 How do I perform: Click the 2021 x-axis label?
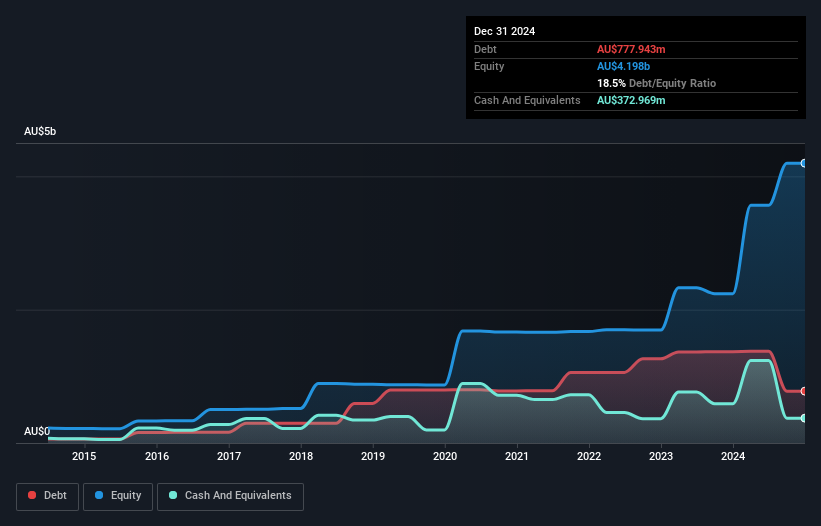click(517, 456)
